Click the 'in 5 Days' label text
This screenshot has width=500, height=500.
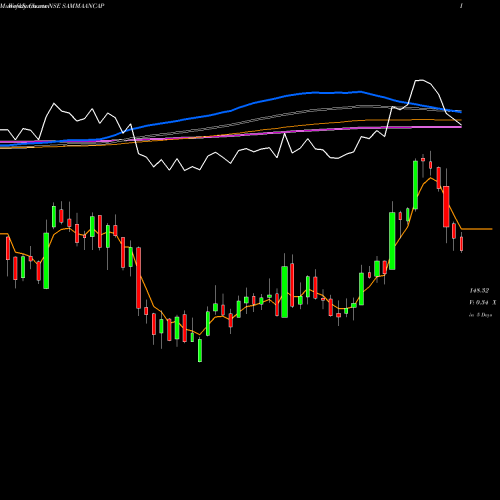click(x=480, y=315)
